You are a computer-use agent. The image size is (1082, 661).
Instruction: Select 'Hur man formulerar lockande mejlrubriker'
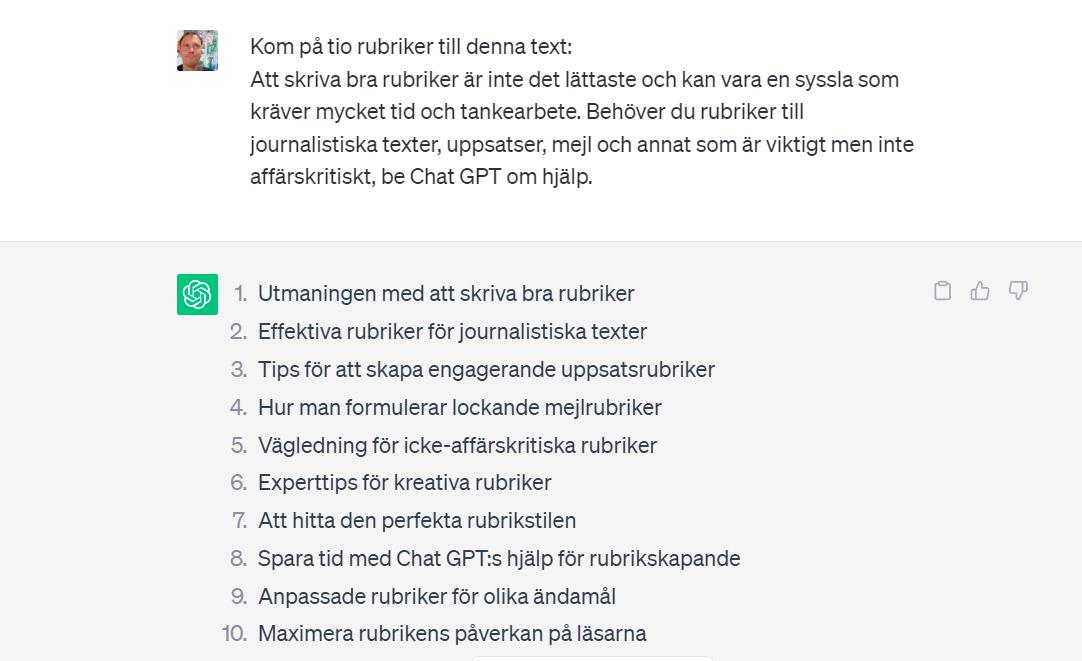click(x=460, y=408)
